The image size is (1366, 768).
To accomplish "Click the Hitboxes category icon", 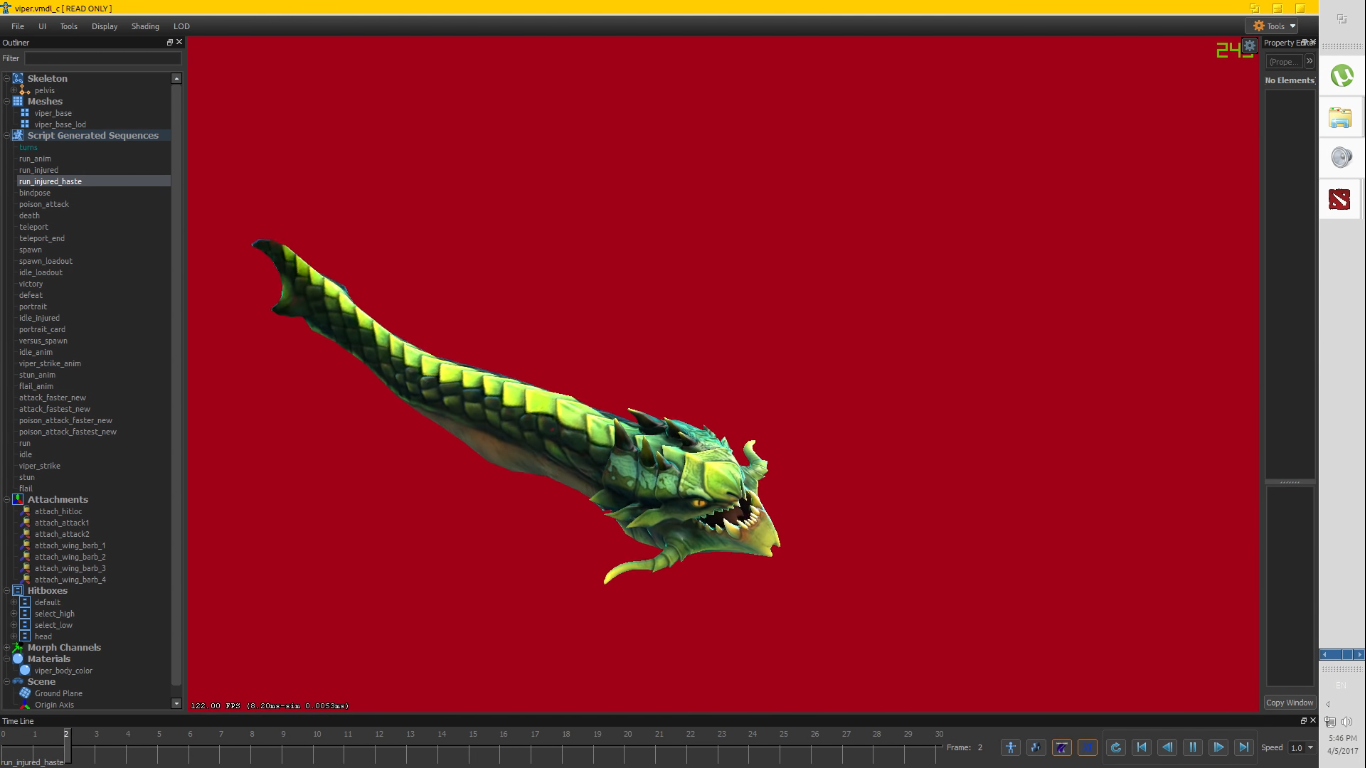I will click(x=18, y=590).
